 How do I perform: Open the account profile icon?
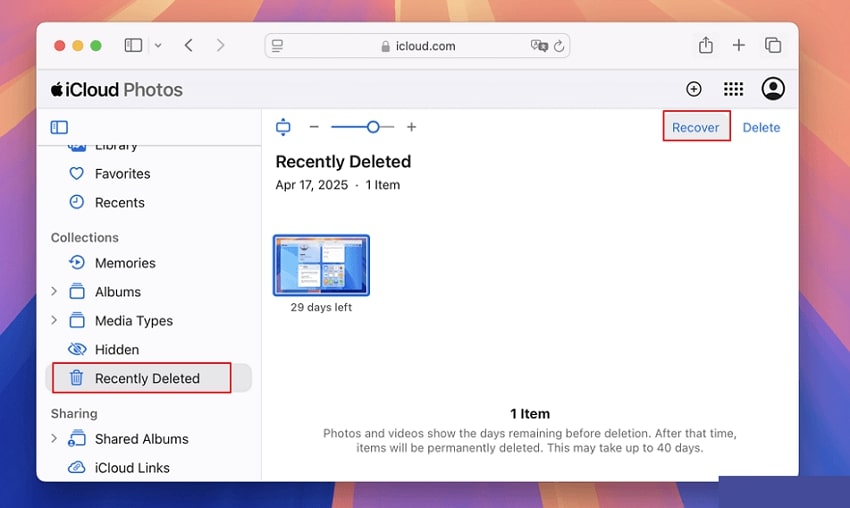point(773,88)
